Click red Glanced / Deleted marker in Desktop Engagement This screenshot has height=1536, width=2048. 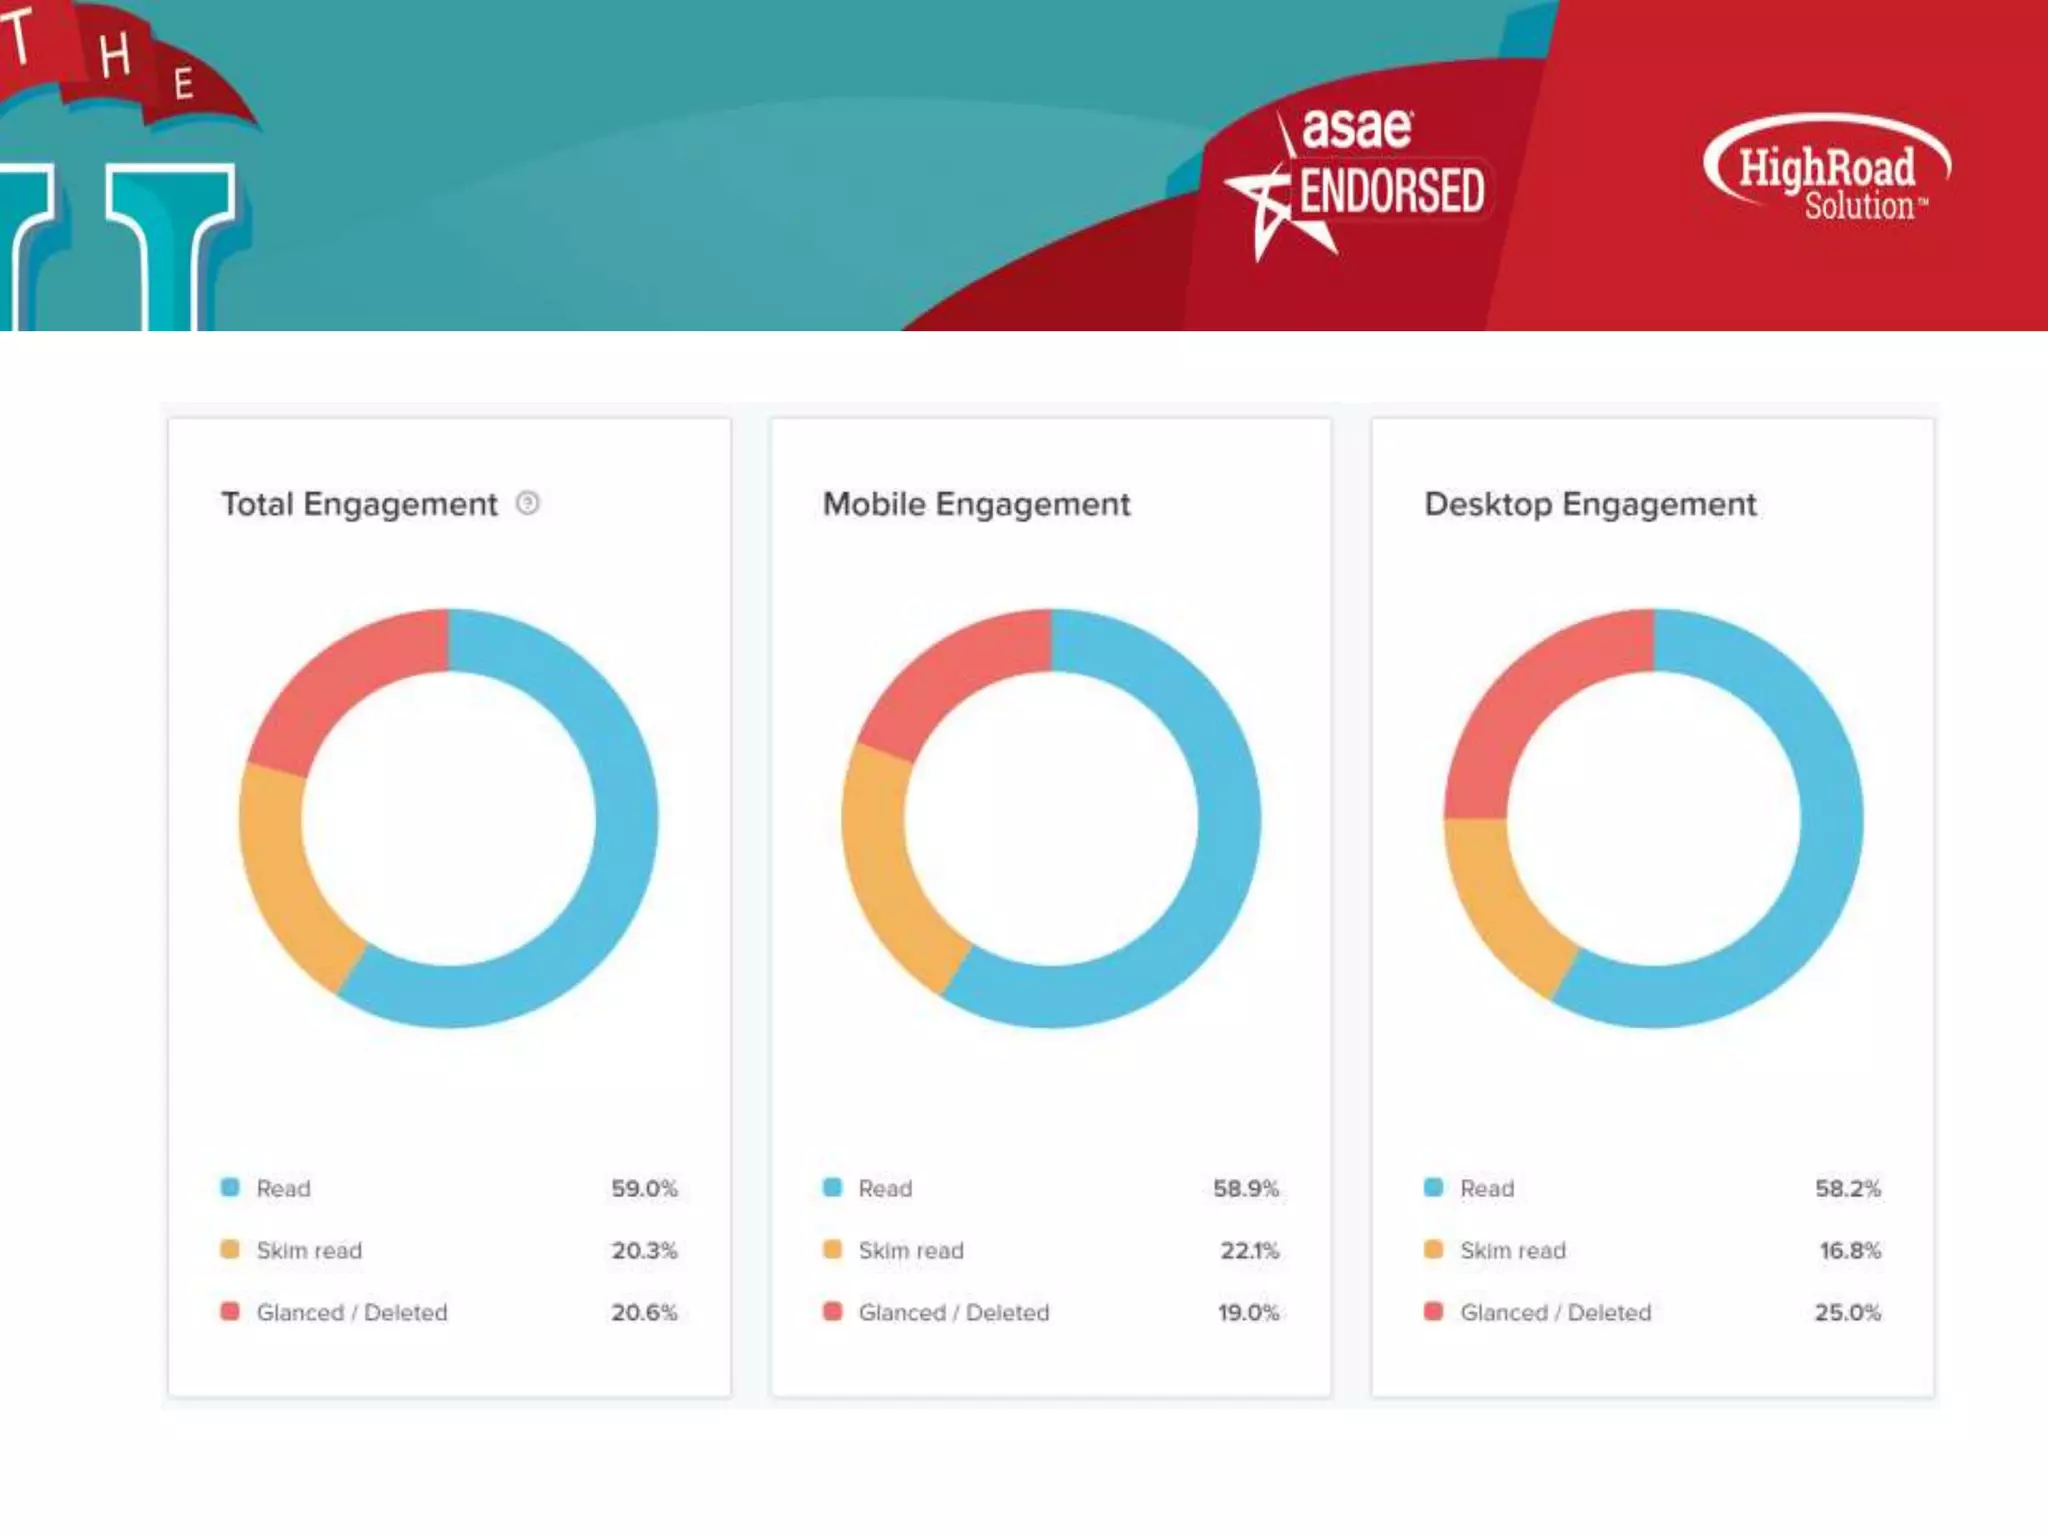[x=1433, y=1311]
